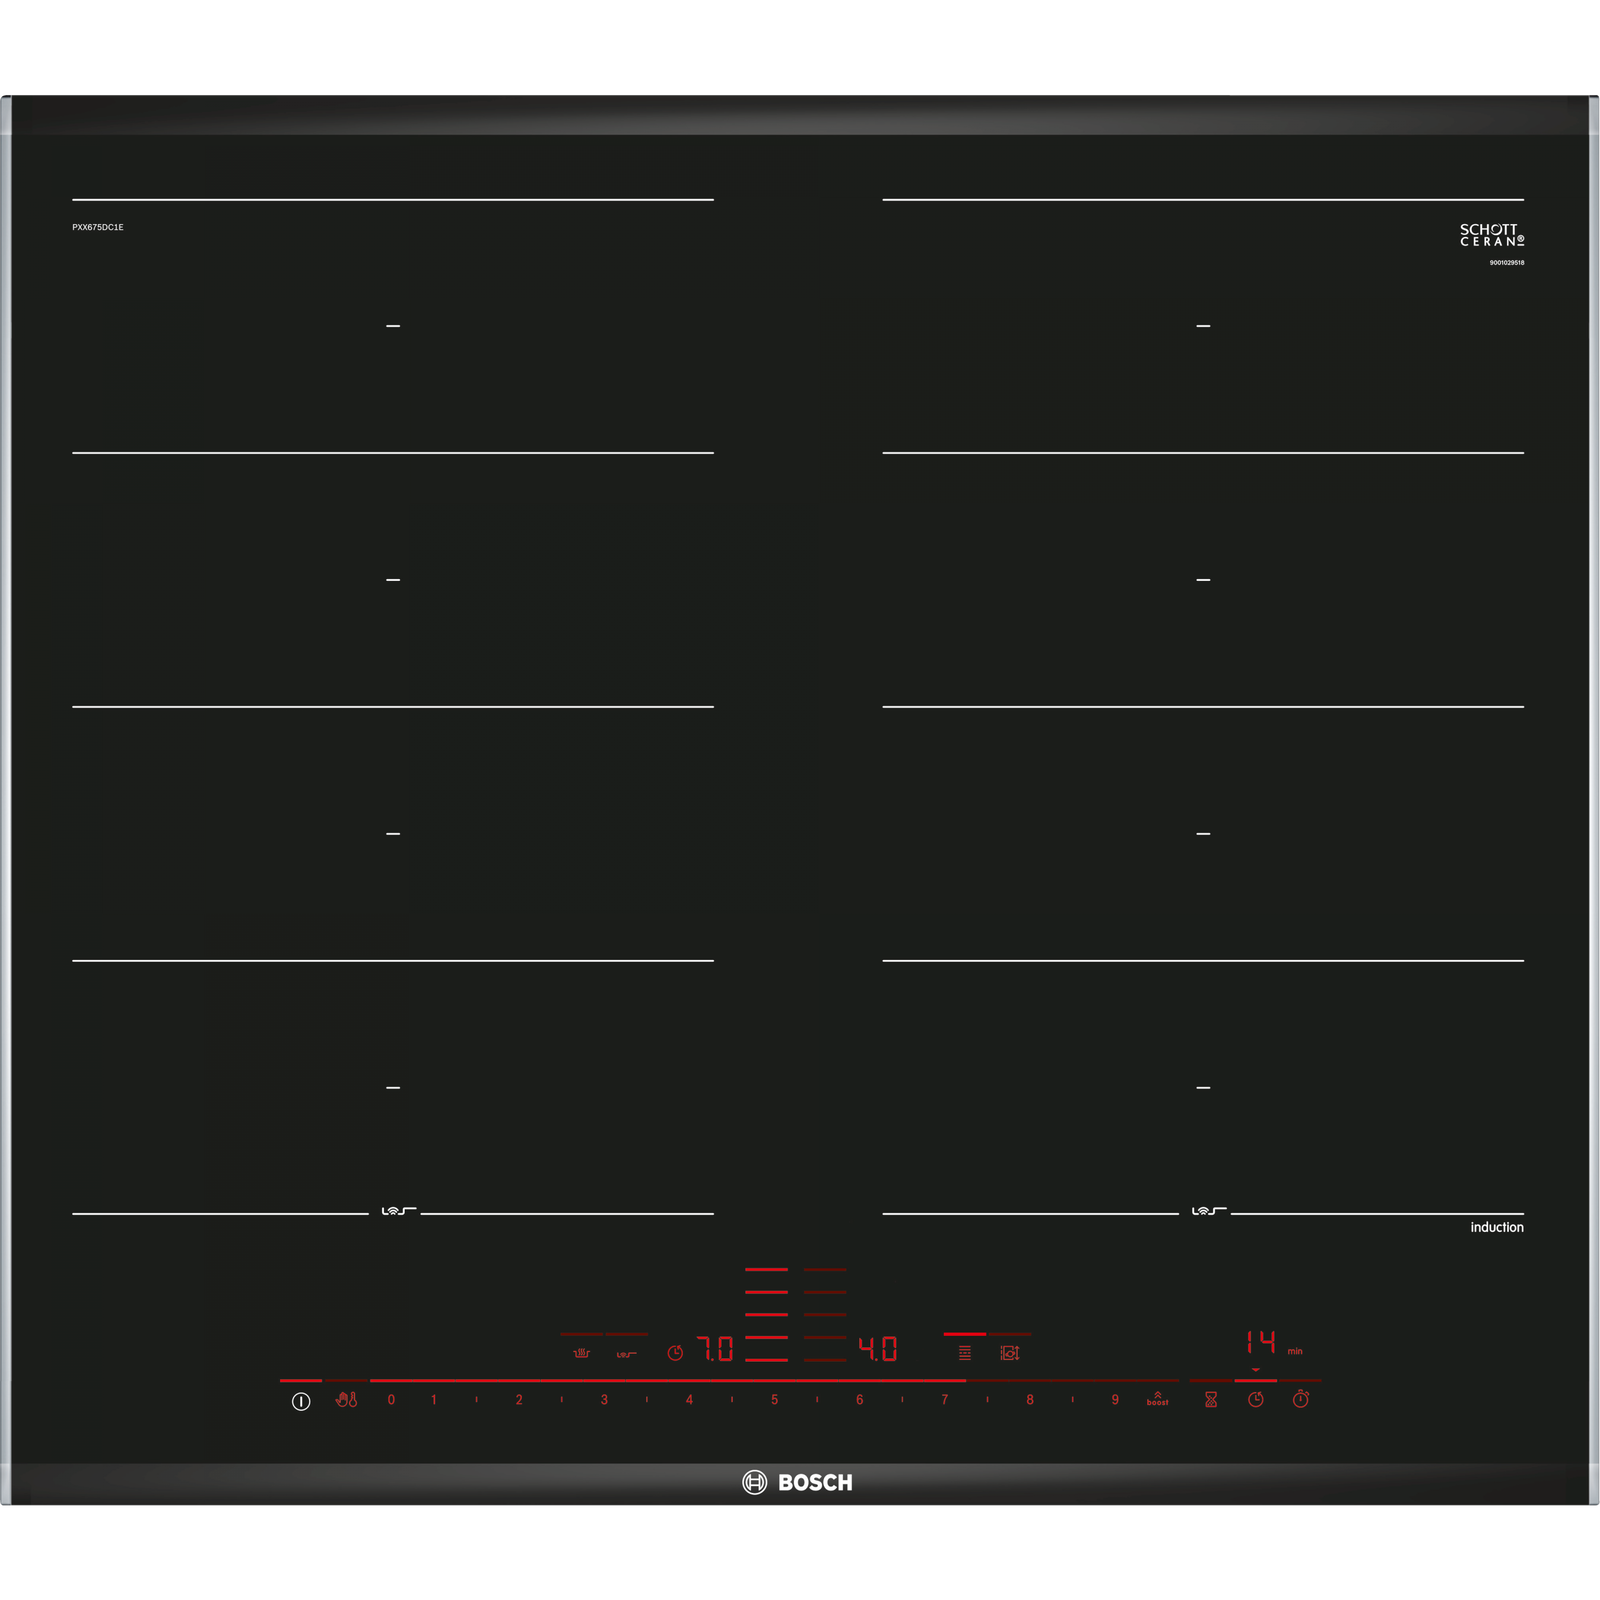Tap the clock icon beside 7.0
Viewport: 1600px width, 1600px height.
tap(675, 1352)
